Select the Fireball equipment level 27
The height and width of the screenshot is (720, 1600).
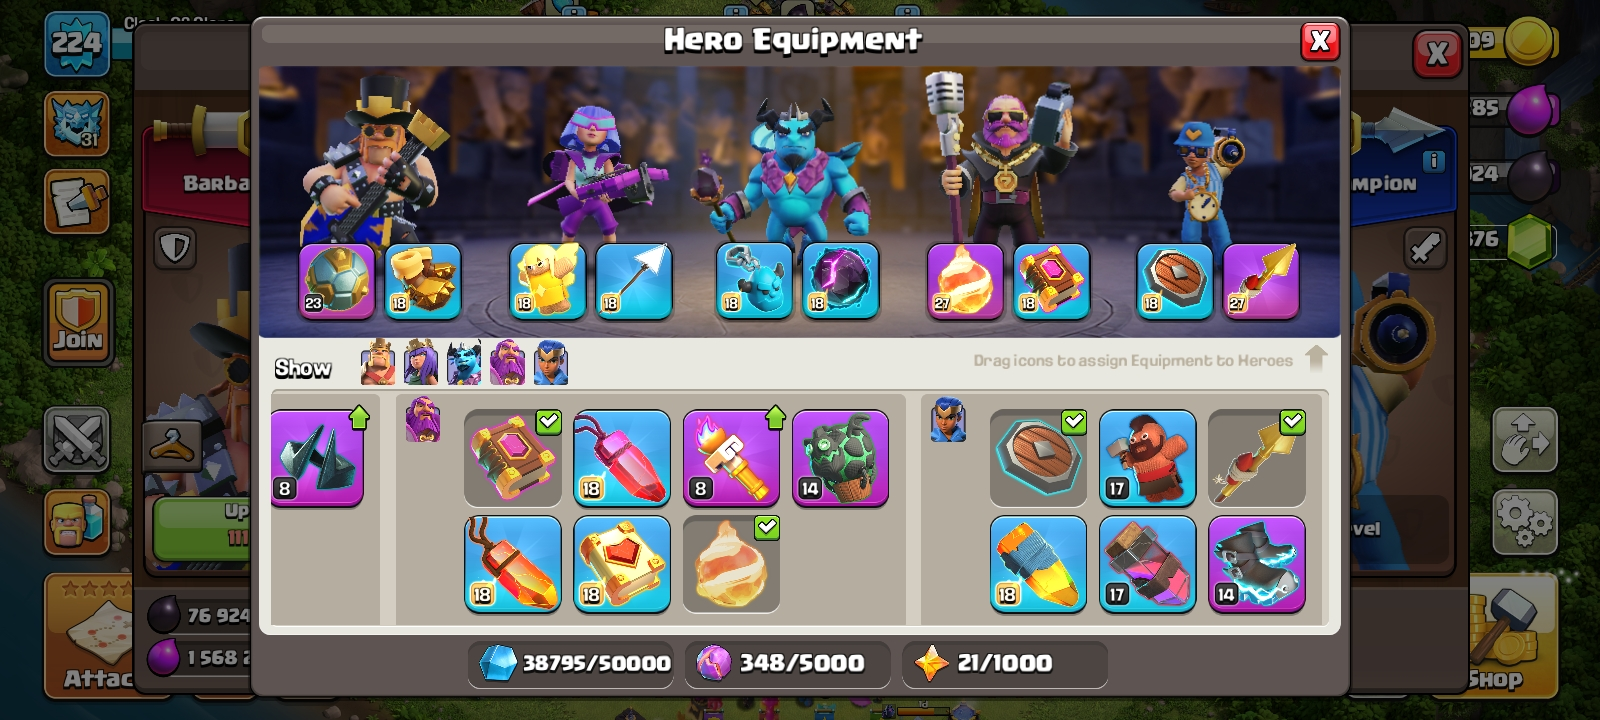pos(965,281)
